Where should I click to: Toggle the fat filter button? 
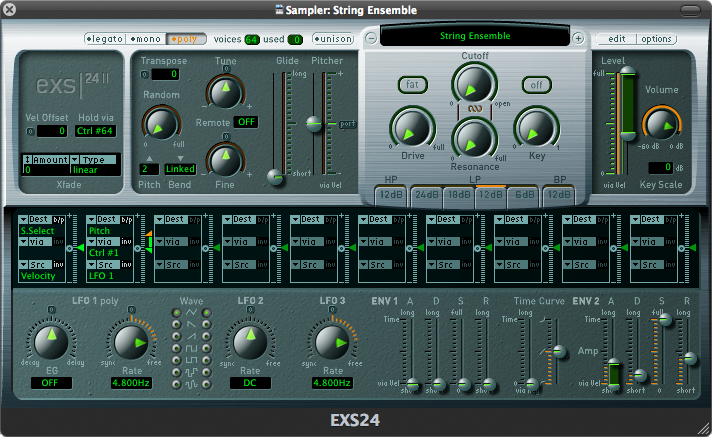[412, 84]
